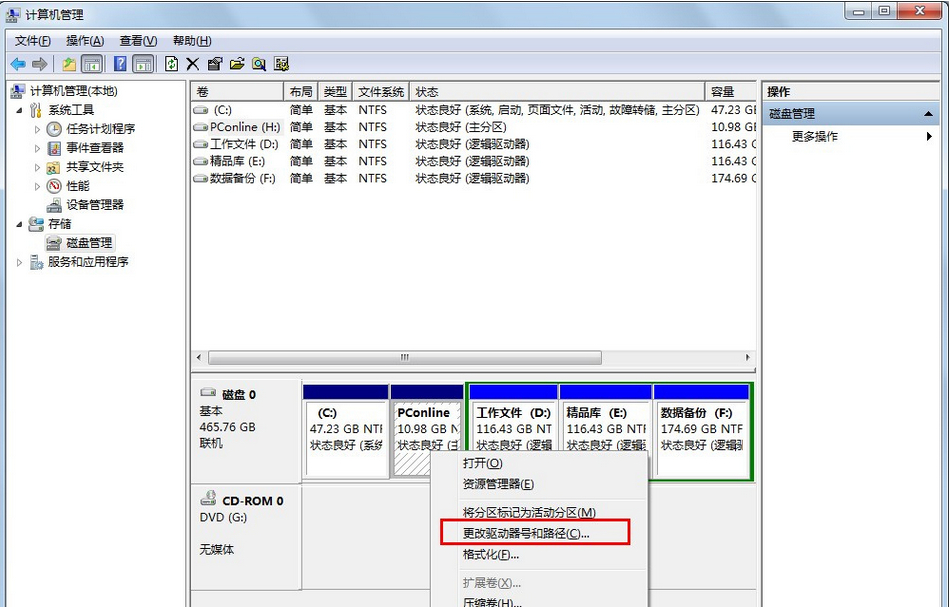Toggle the console tree show/hide toolbar button
Screen dimensions: 950x607
click(92, 64)
